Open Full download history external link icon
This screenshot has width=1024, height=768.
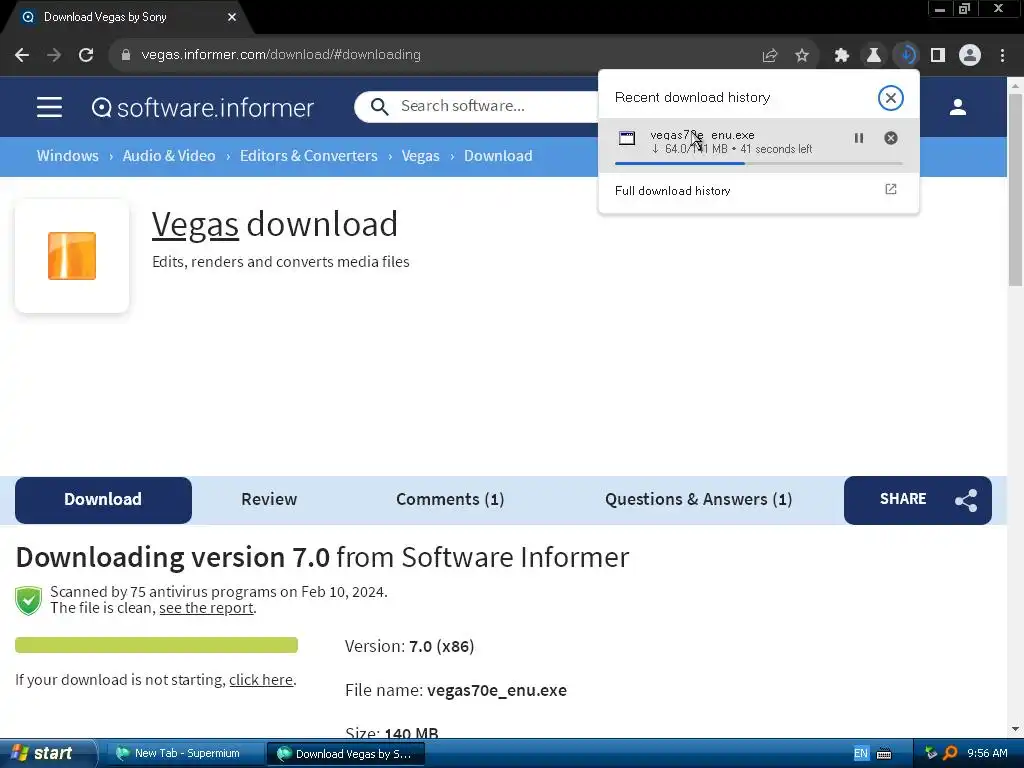point(891,189)
